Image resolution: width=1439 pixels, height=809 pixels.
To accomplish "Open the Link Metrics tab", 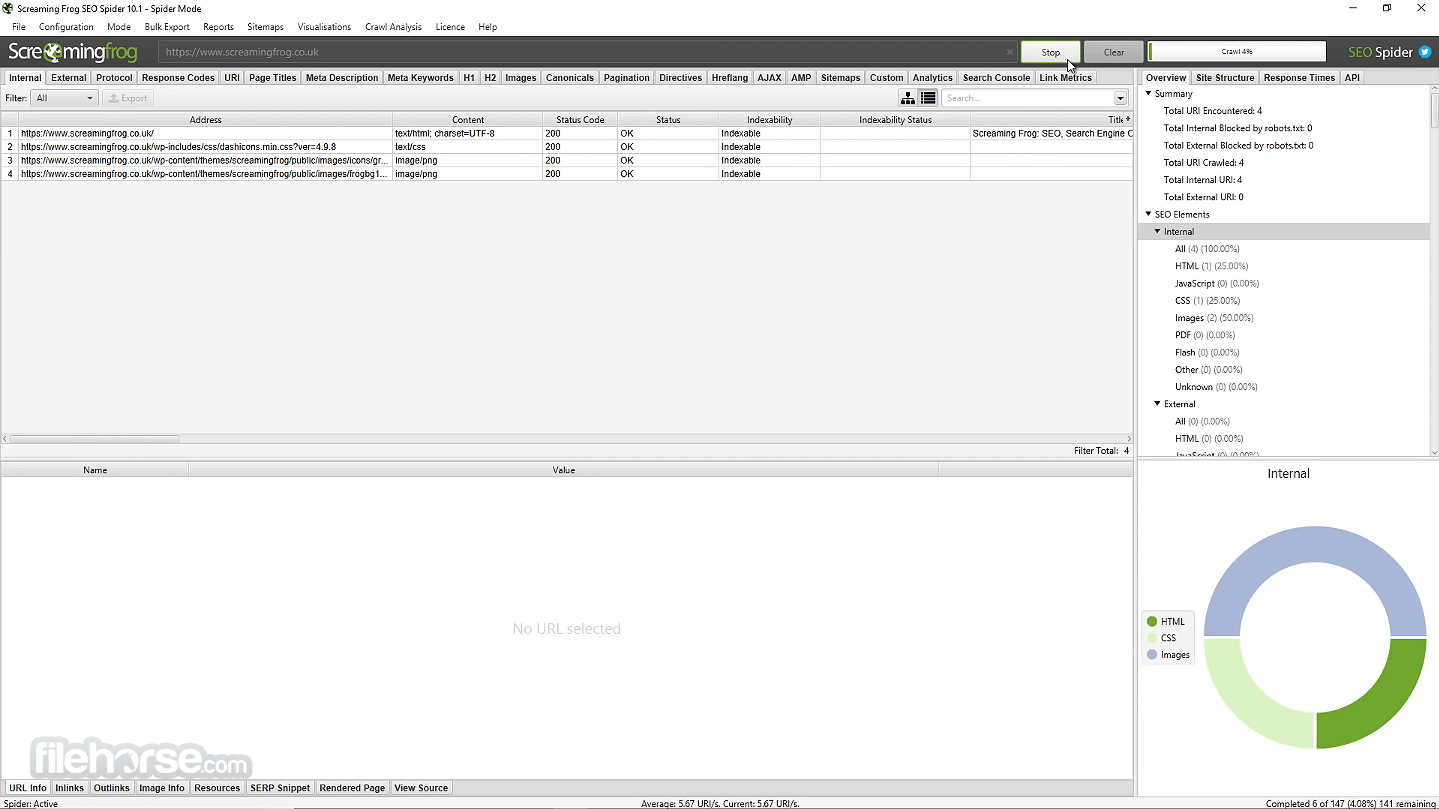I will coord(1066,77).
